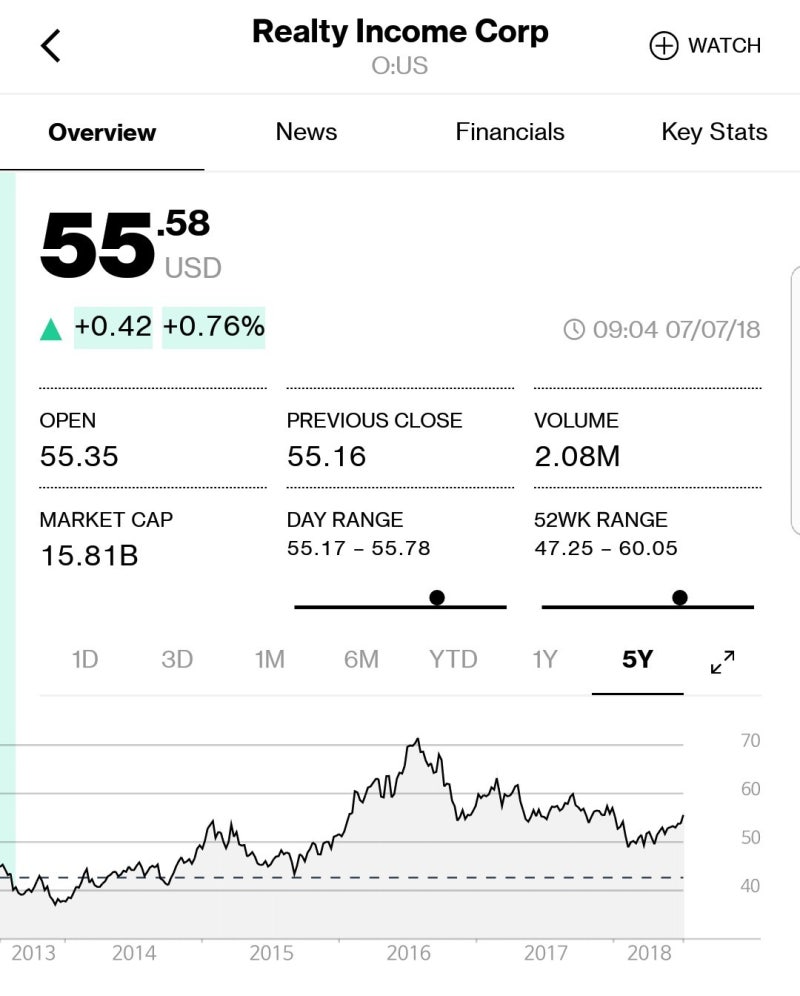
Task: Go to the Key Stats tab
Action: pos(714,132)
